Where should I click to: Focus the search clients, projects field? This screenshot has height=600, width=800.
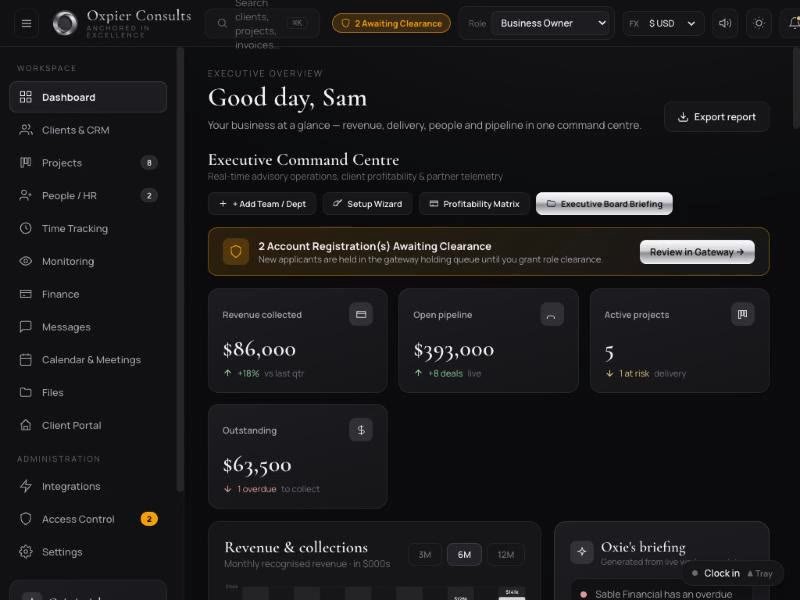tap(262, 23)
